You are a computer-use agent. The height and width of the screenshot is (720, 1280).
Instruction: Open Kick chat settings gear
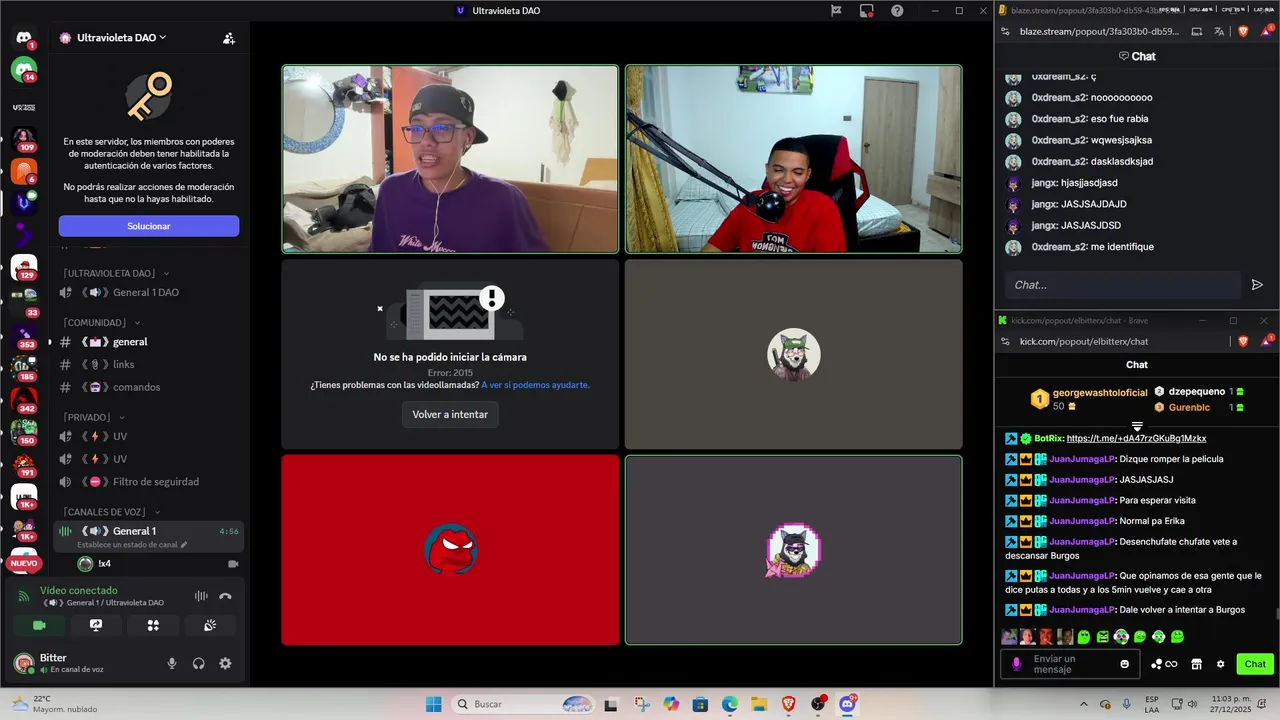[1220, 664]
